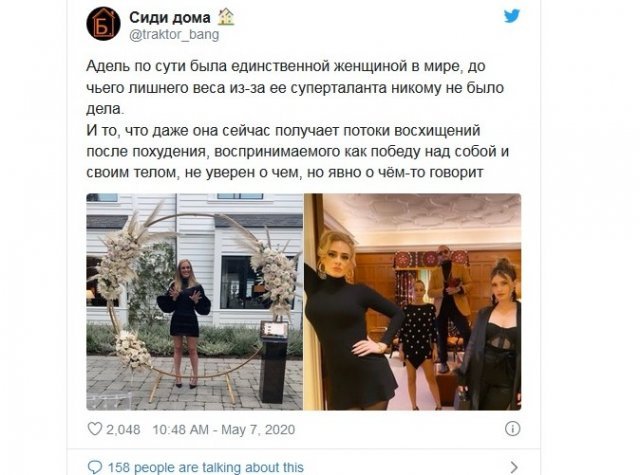This screenshot has width=640, height=475.
Task: Click the woman in polka-dot dress
Action: 418,344
